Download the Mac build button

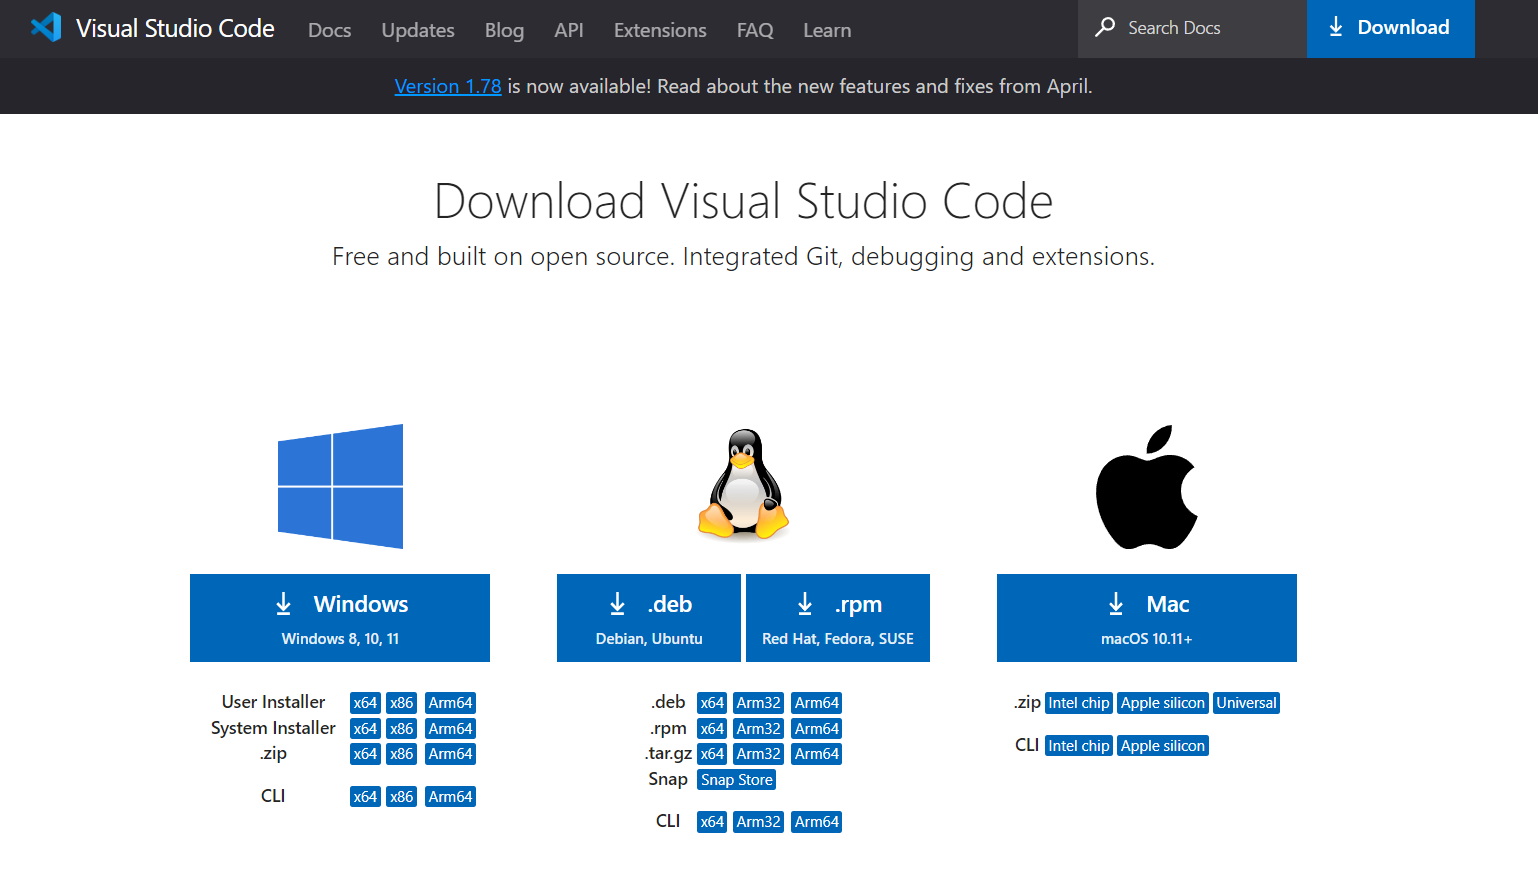[x=1147, y=618]
